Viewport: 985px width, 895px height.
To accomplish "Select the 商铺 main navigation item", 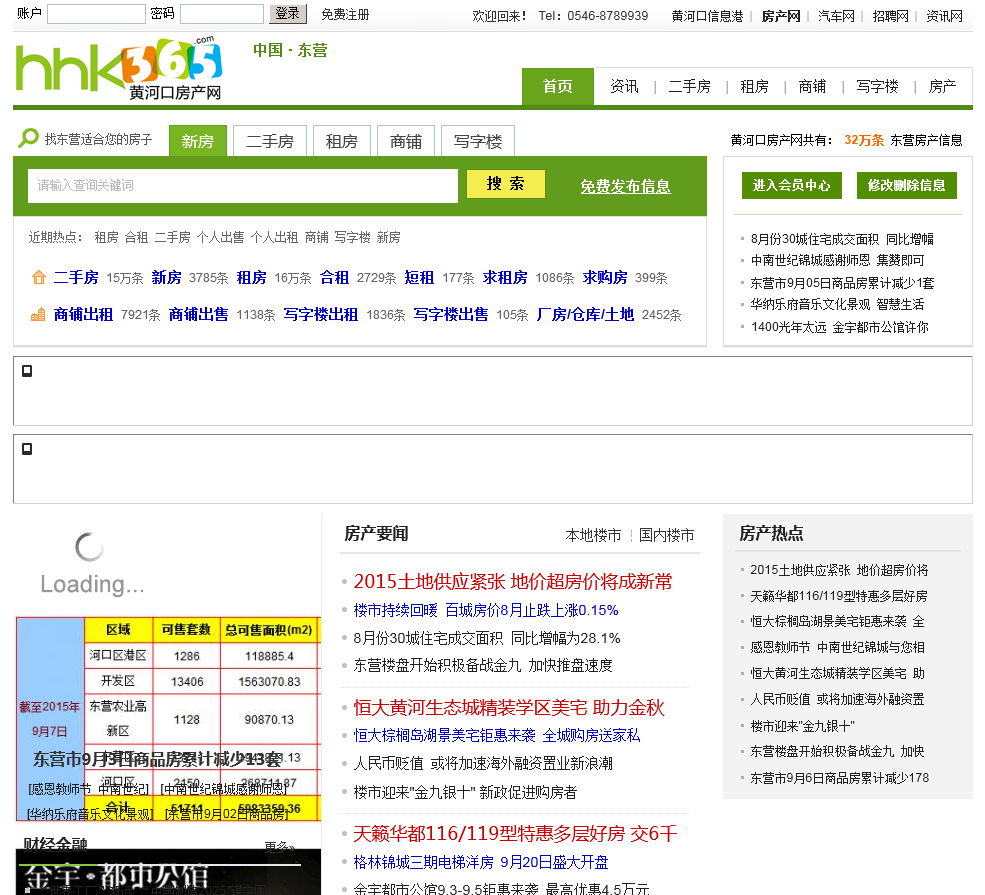I will tap(812, 86).
